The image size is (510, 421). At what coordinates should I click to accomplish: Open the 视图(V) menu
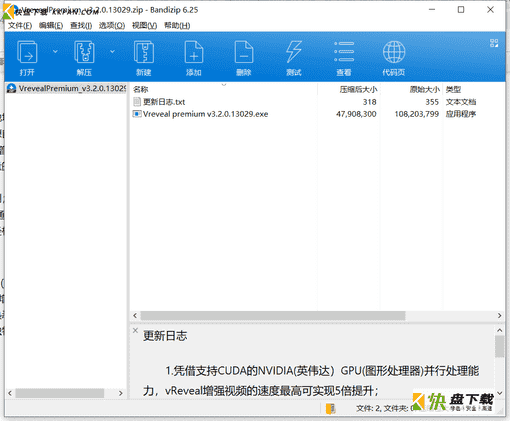point(144,25)
